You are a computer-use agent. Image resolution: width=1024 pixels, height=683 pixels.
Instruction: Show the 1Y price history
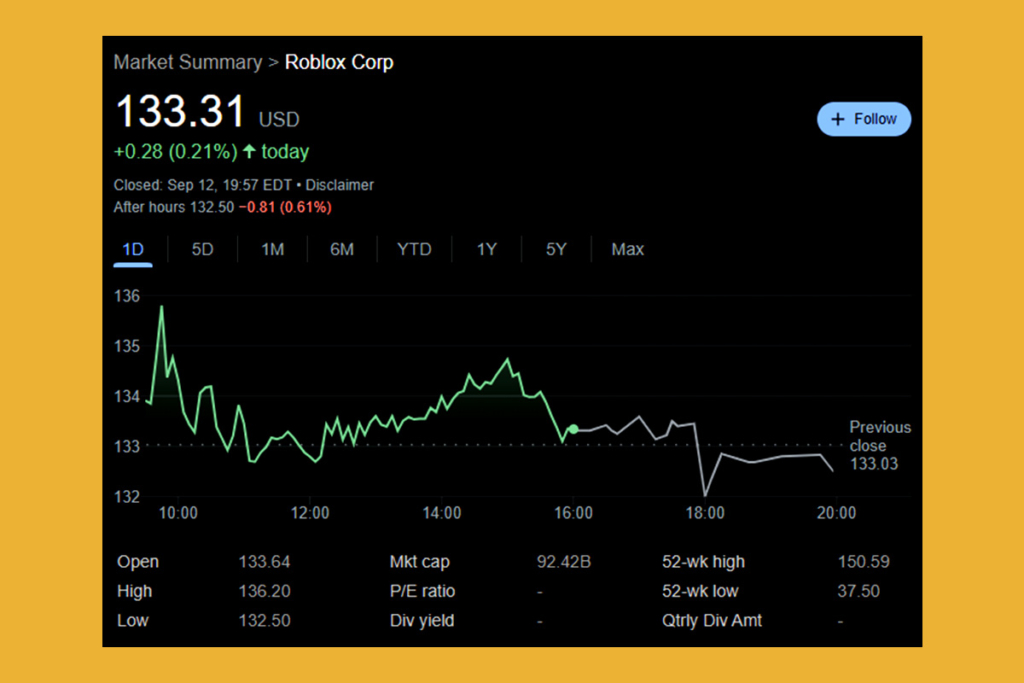click(x=486, y=249)
